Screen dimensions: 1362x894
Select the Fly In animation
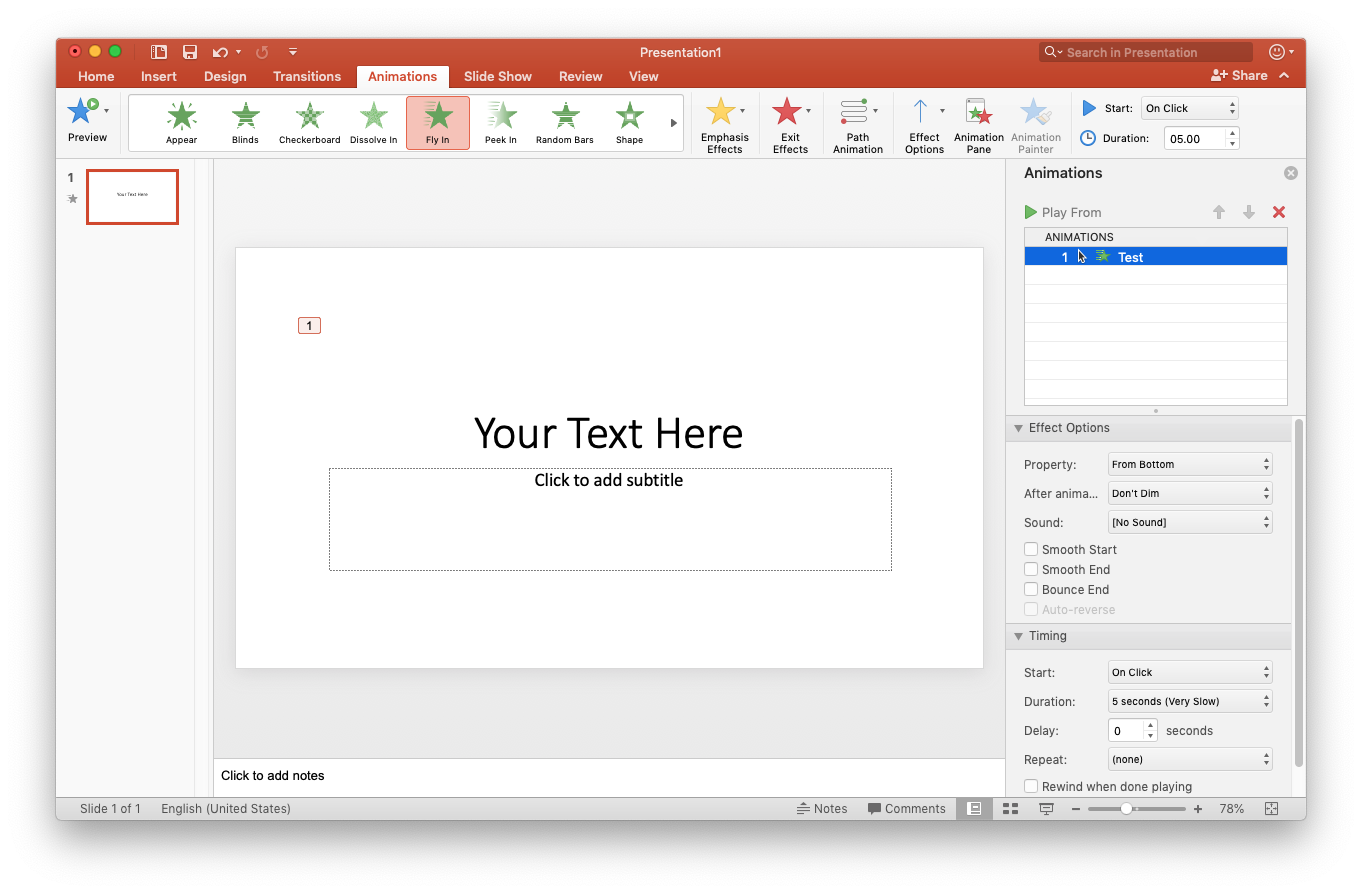pyautogui.click(x=438, y=122)
